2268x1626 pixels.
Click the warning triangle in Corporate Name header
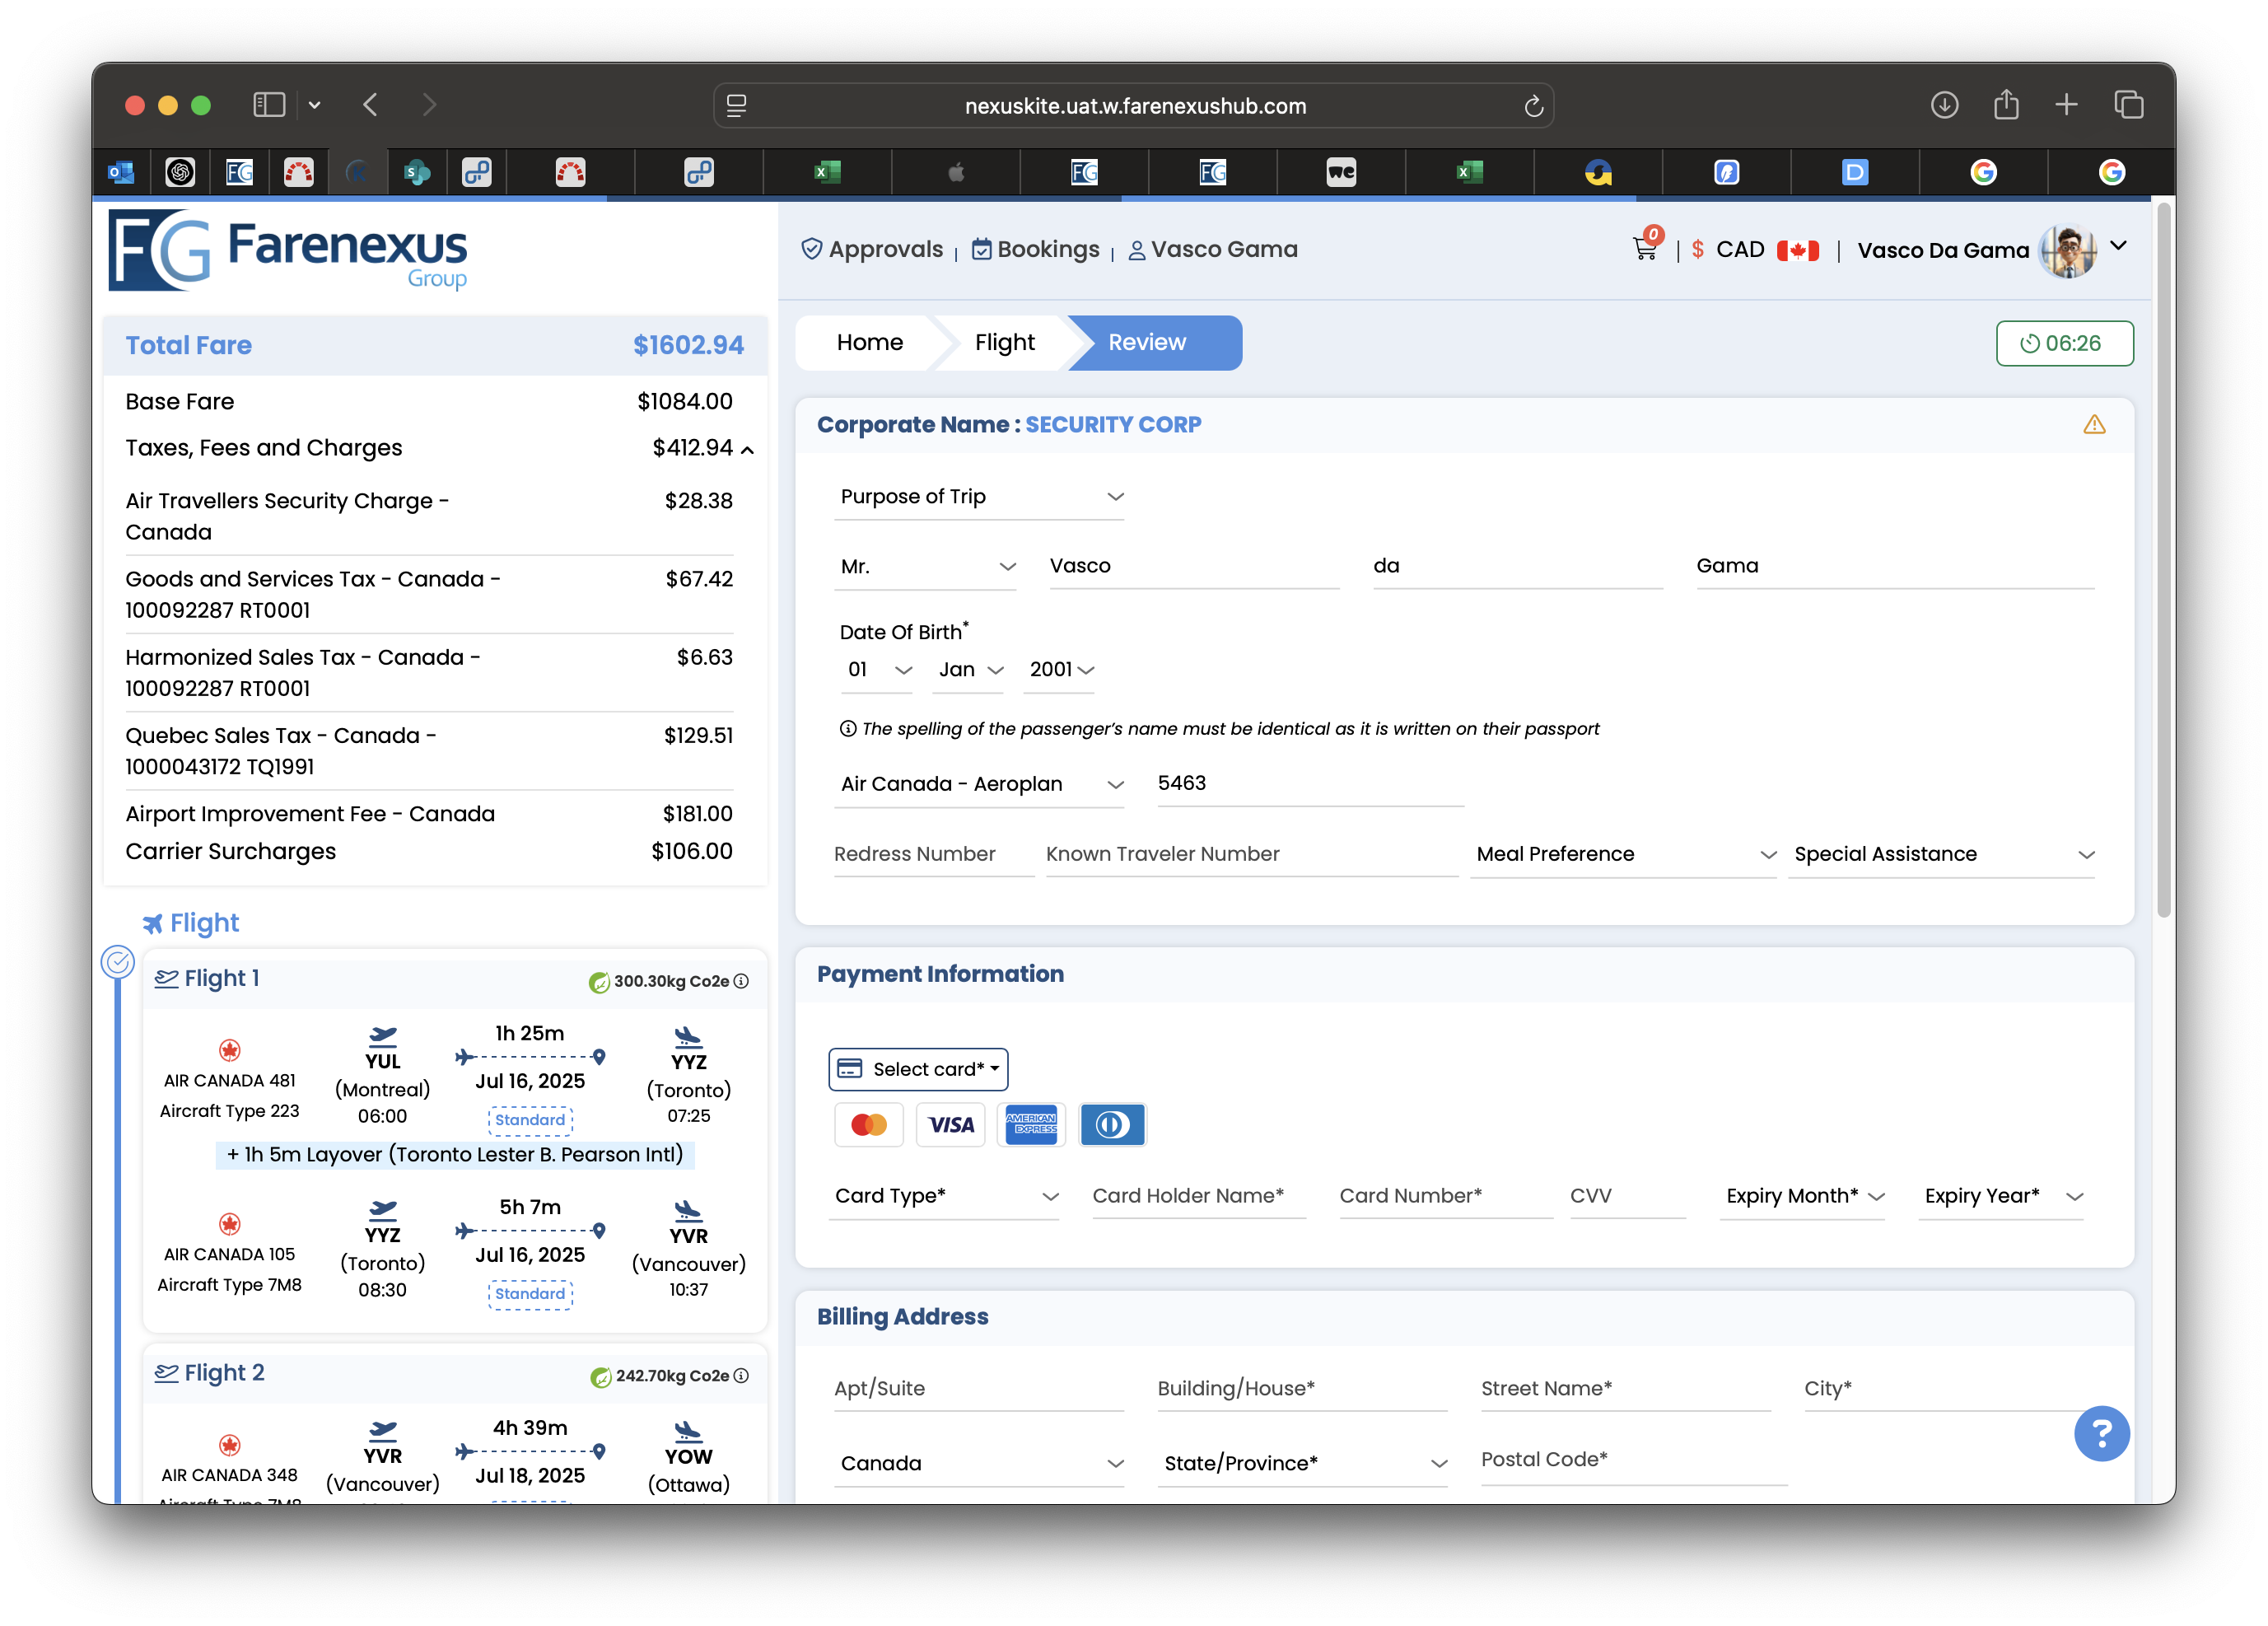(2094, 425)
